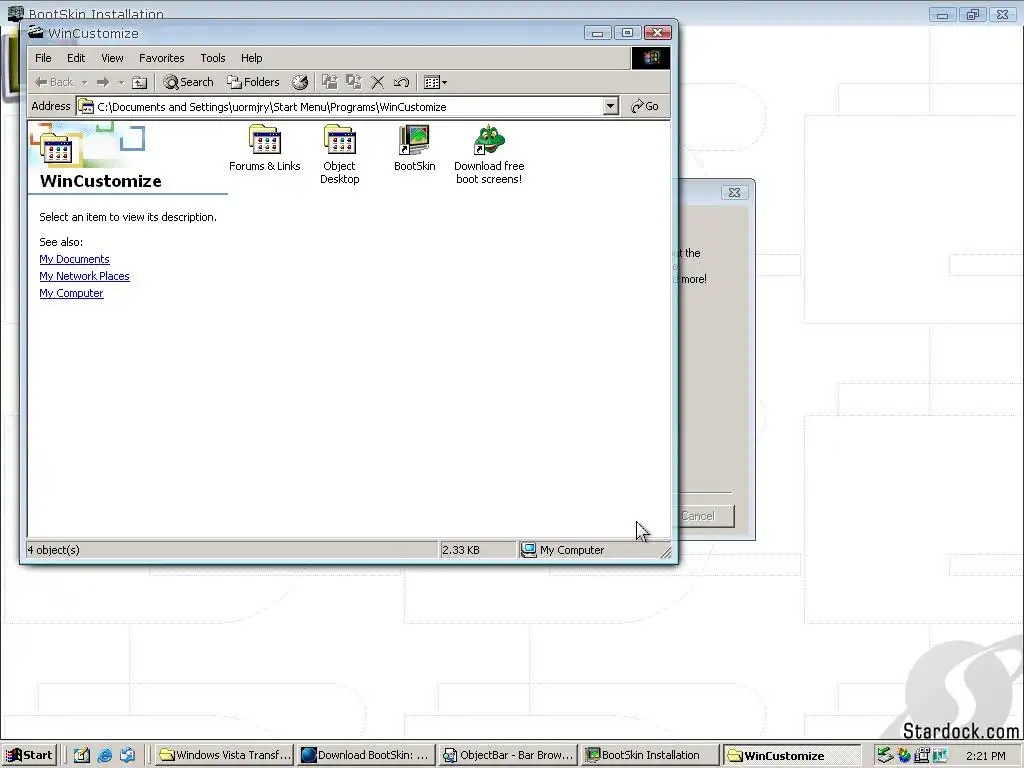Open the Tools menu
Viewport: 1024px width, 768px height.
tap(213, 58)
